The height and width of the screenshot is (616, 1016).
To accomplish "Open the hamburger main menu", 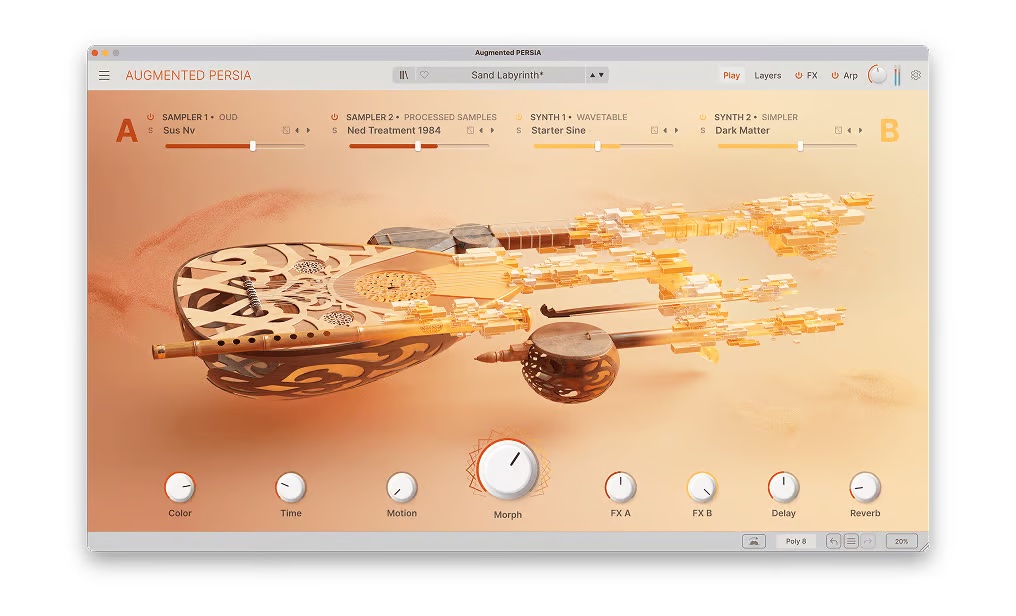I will click(104, 75).
